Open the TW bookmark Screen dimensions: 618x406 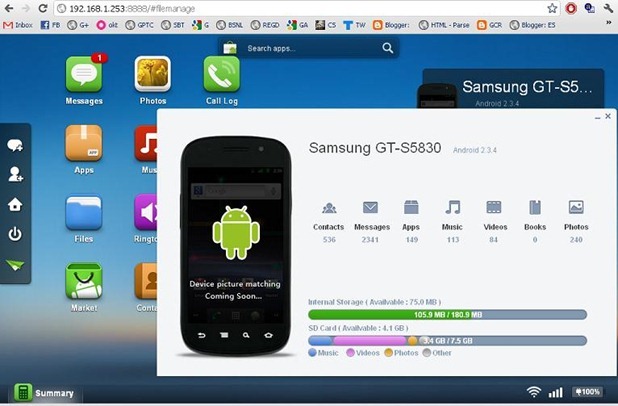pyautogui.click(x=354, y=25)
